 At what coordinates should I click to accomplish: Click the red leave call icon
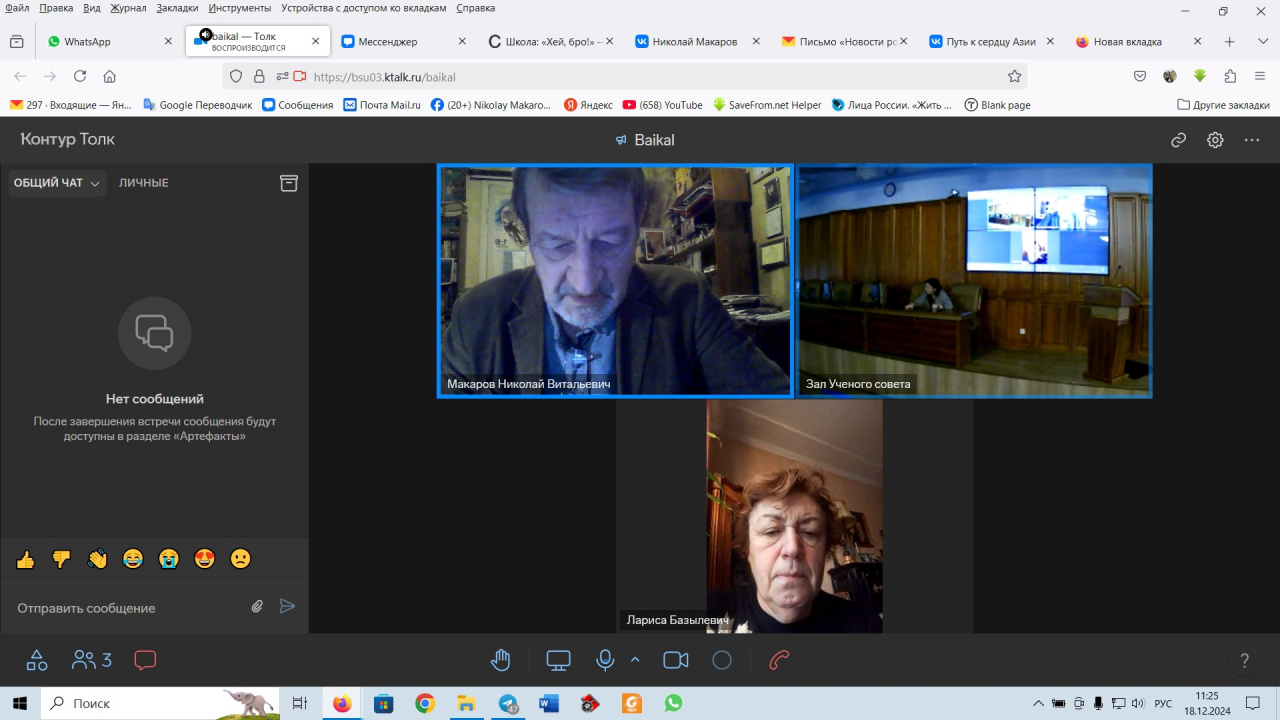[x=779, y=660]
